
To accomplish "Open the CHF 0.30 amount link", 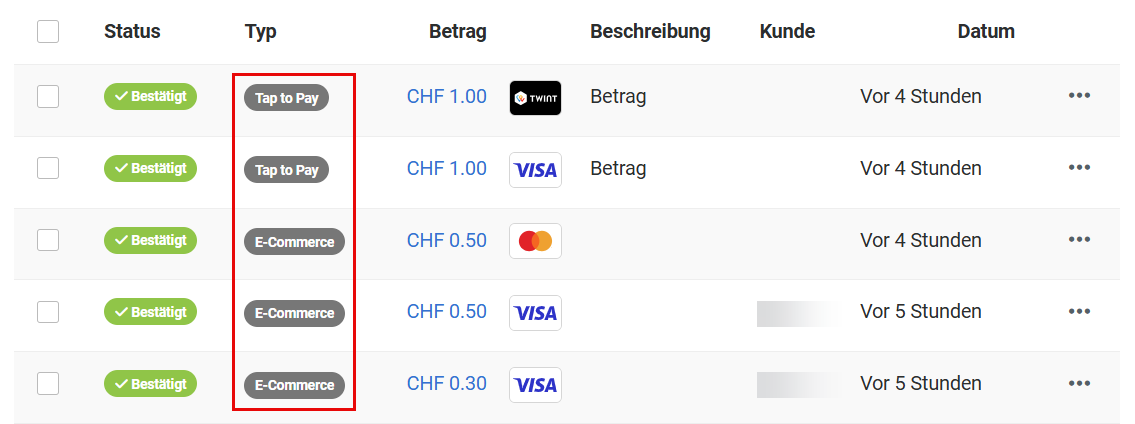I will click(x=447, y=383).
